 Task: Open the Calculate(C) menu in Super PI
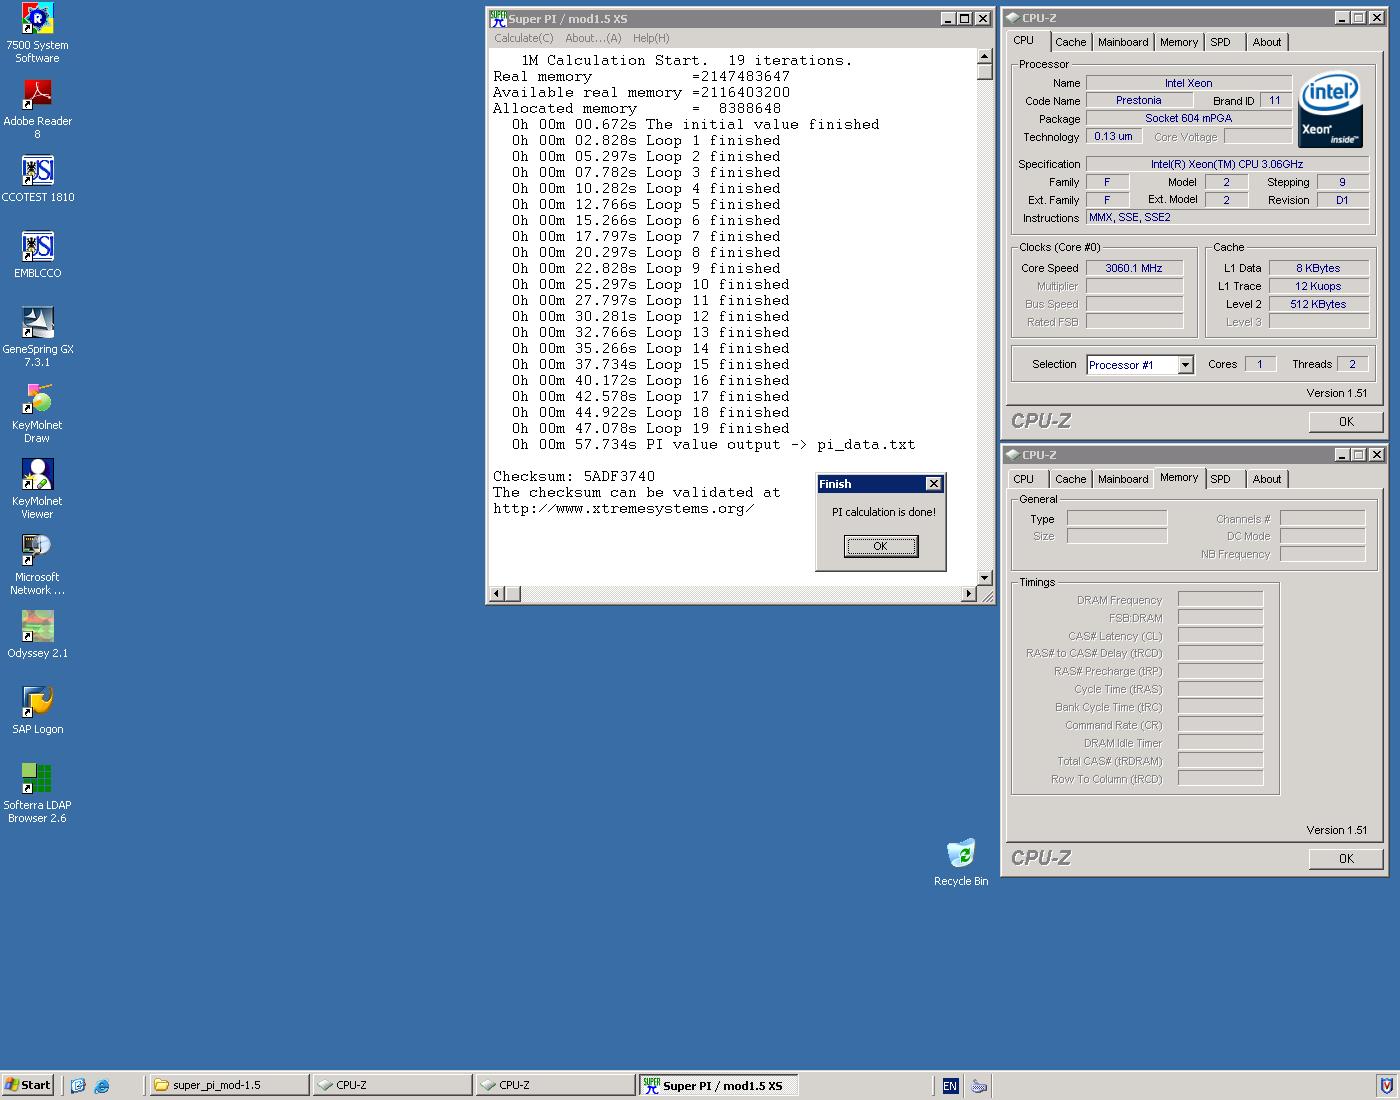click(x=523, y=38)
